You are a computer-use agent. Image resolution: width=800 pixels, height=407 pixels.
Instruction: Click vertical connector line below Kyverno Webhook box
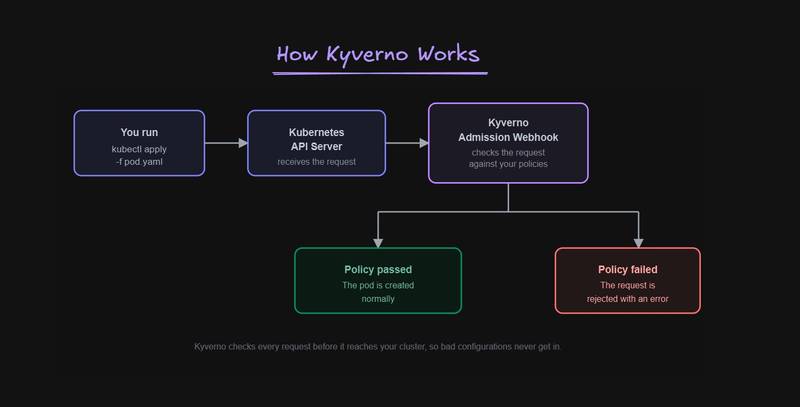[508, 197]
